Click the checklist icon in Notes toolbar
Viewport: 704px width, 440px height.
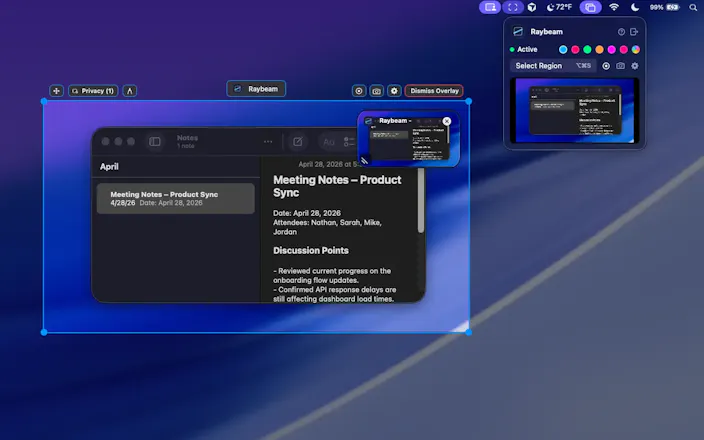(349, 142)
